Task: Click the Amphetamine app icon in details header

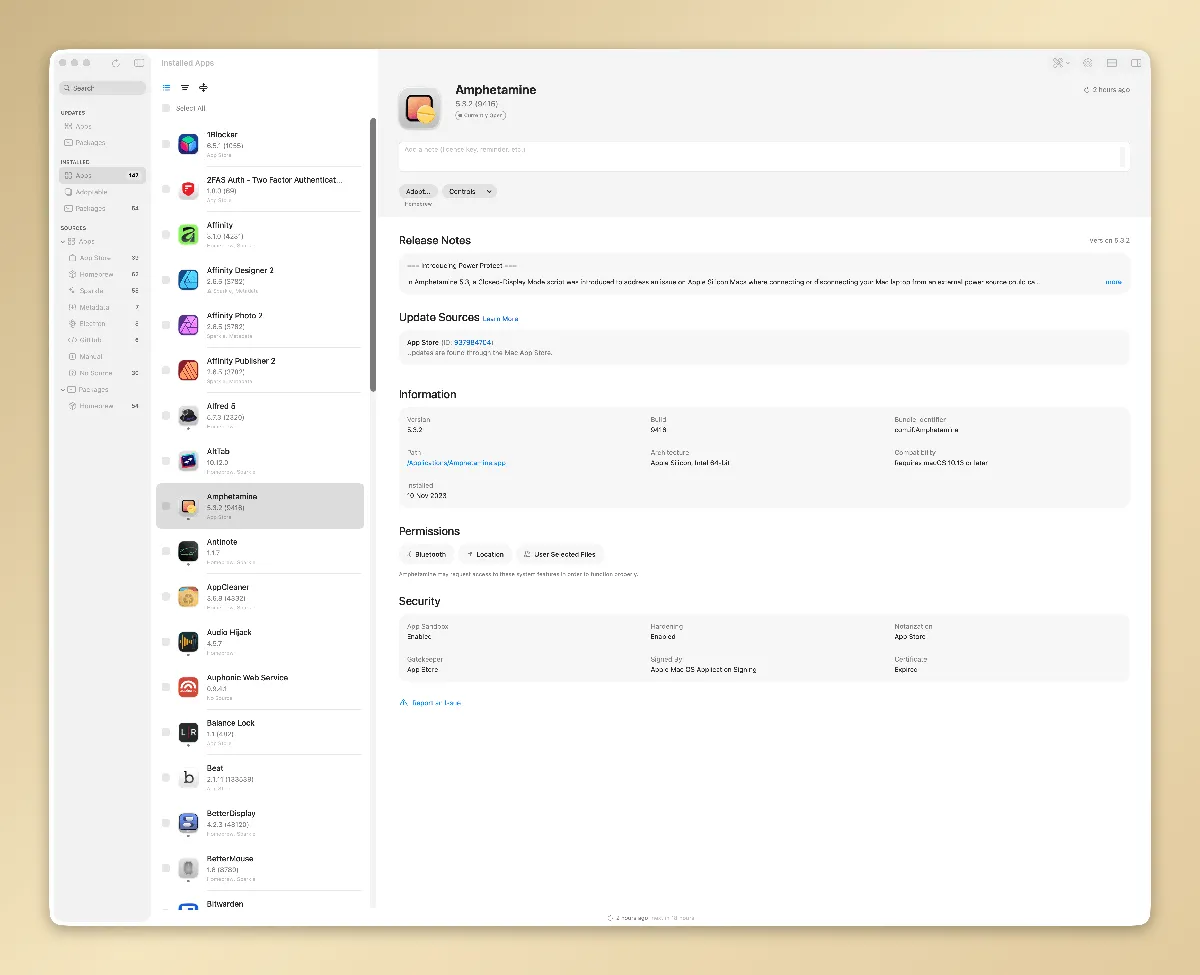Action: click(x=419, y=109)
